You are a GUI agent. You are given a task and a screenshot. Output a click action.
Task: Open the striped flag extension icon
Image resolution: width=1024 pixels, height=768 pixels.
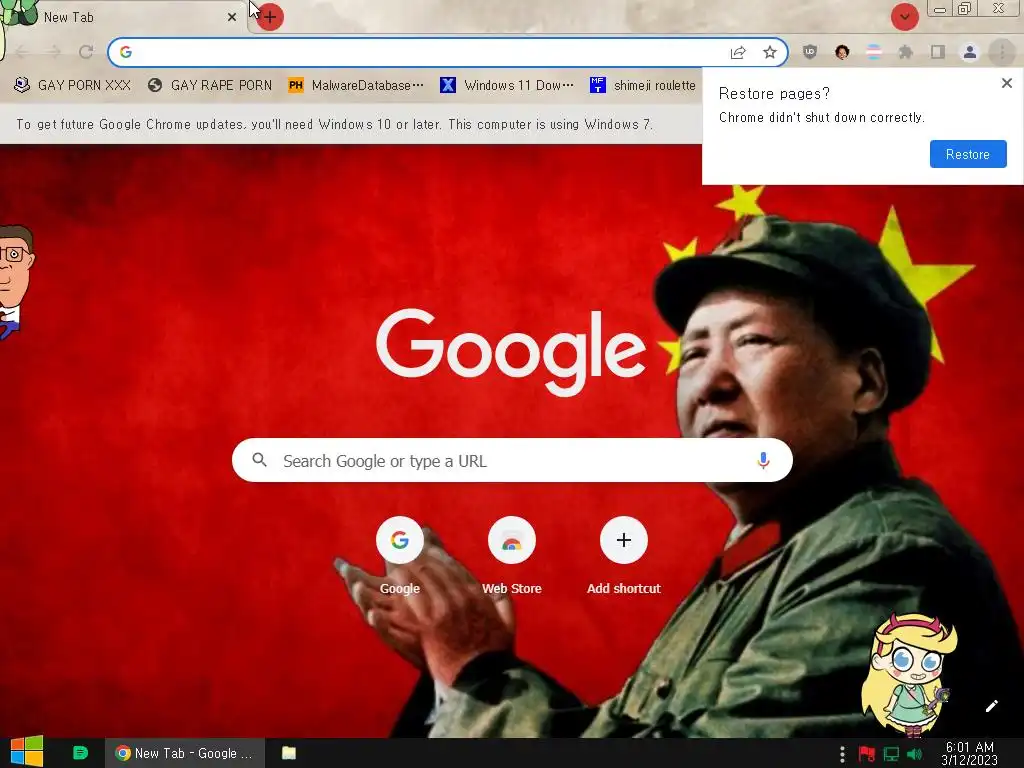tap(874, 52)
